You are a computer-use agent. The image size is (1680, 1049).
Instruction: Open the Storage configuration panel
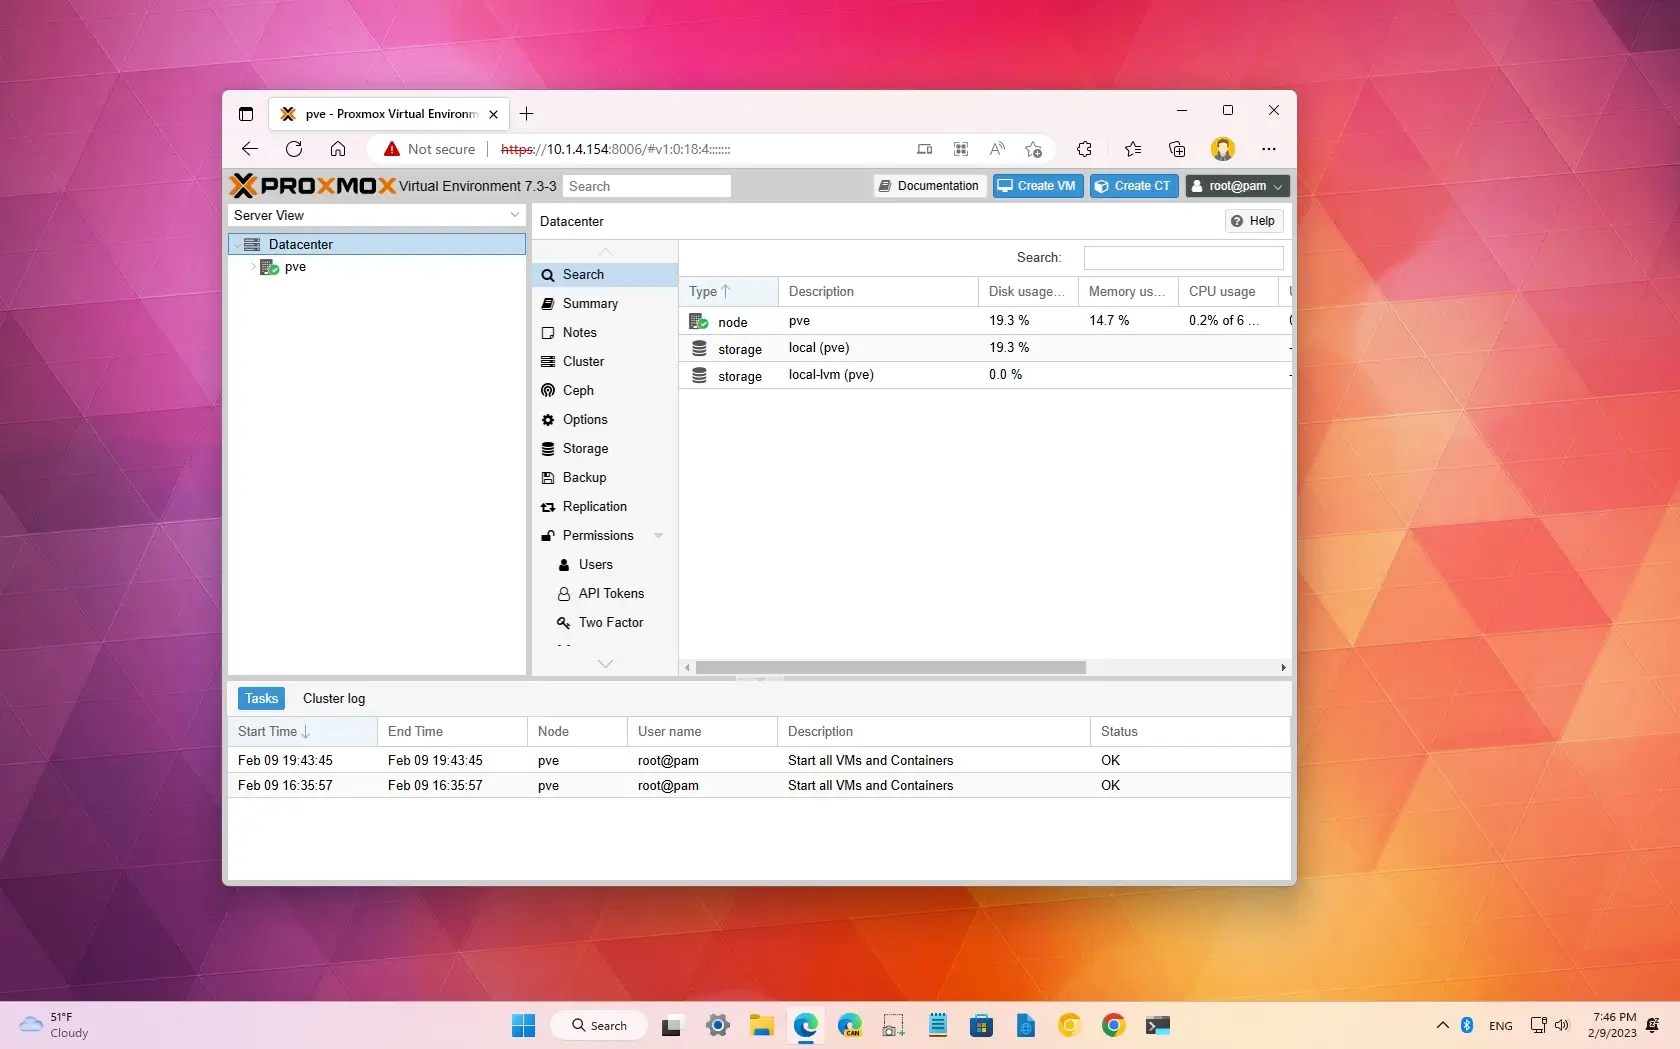tap(585, 448)
